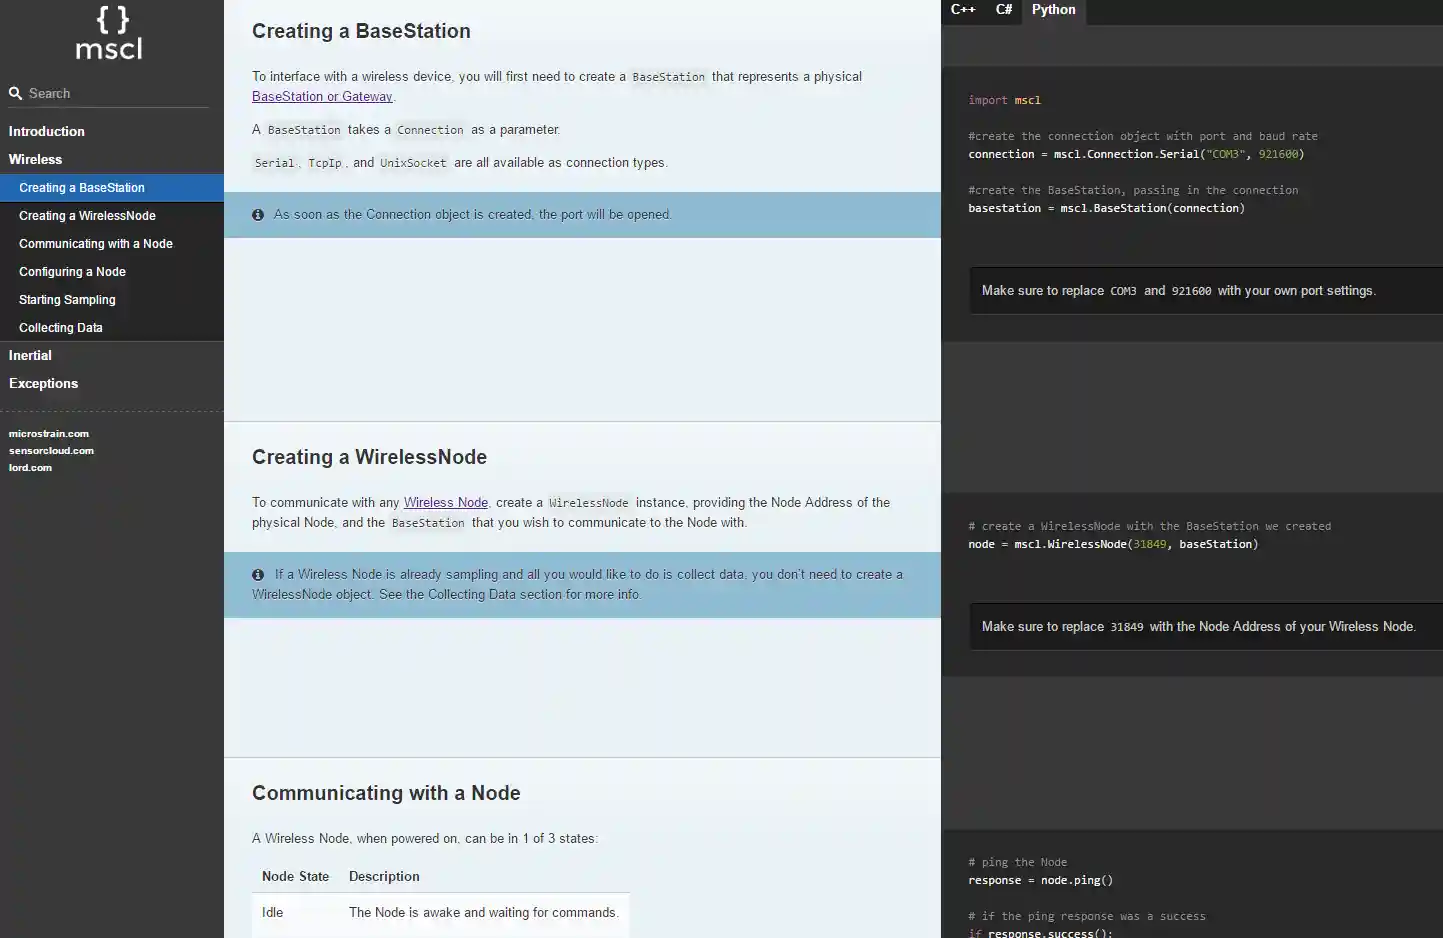Select "Creating a WirelessNode" in the sidebar
The image size is (1443, 938).
[x=87, y=215]
